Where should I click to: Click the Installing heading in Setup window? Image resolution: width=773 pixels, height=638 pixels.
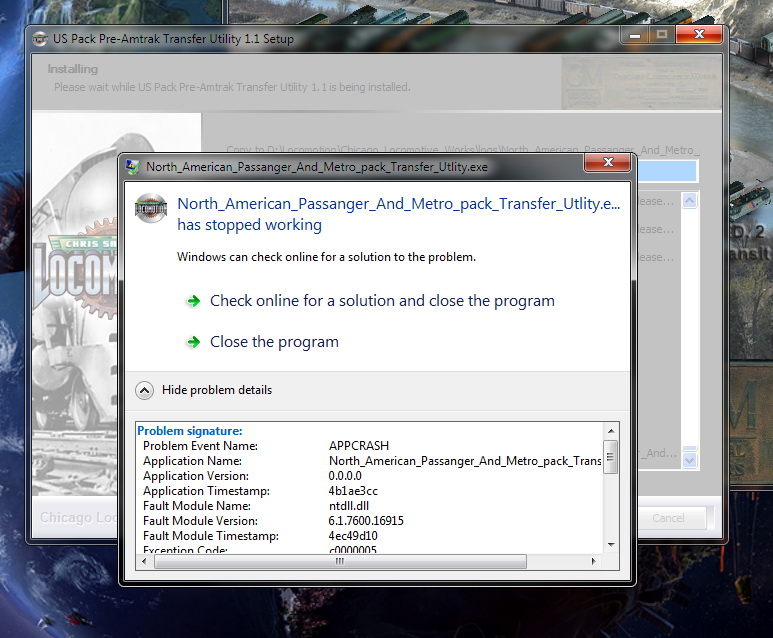coord(73,69)
